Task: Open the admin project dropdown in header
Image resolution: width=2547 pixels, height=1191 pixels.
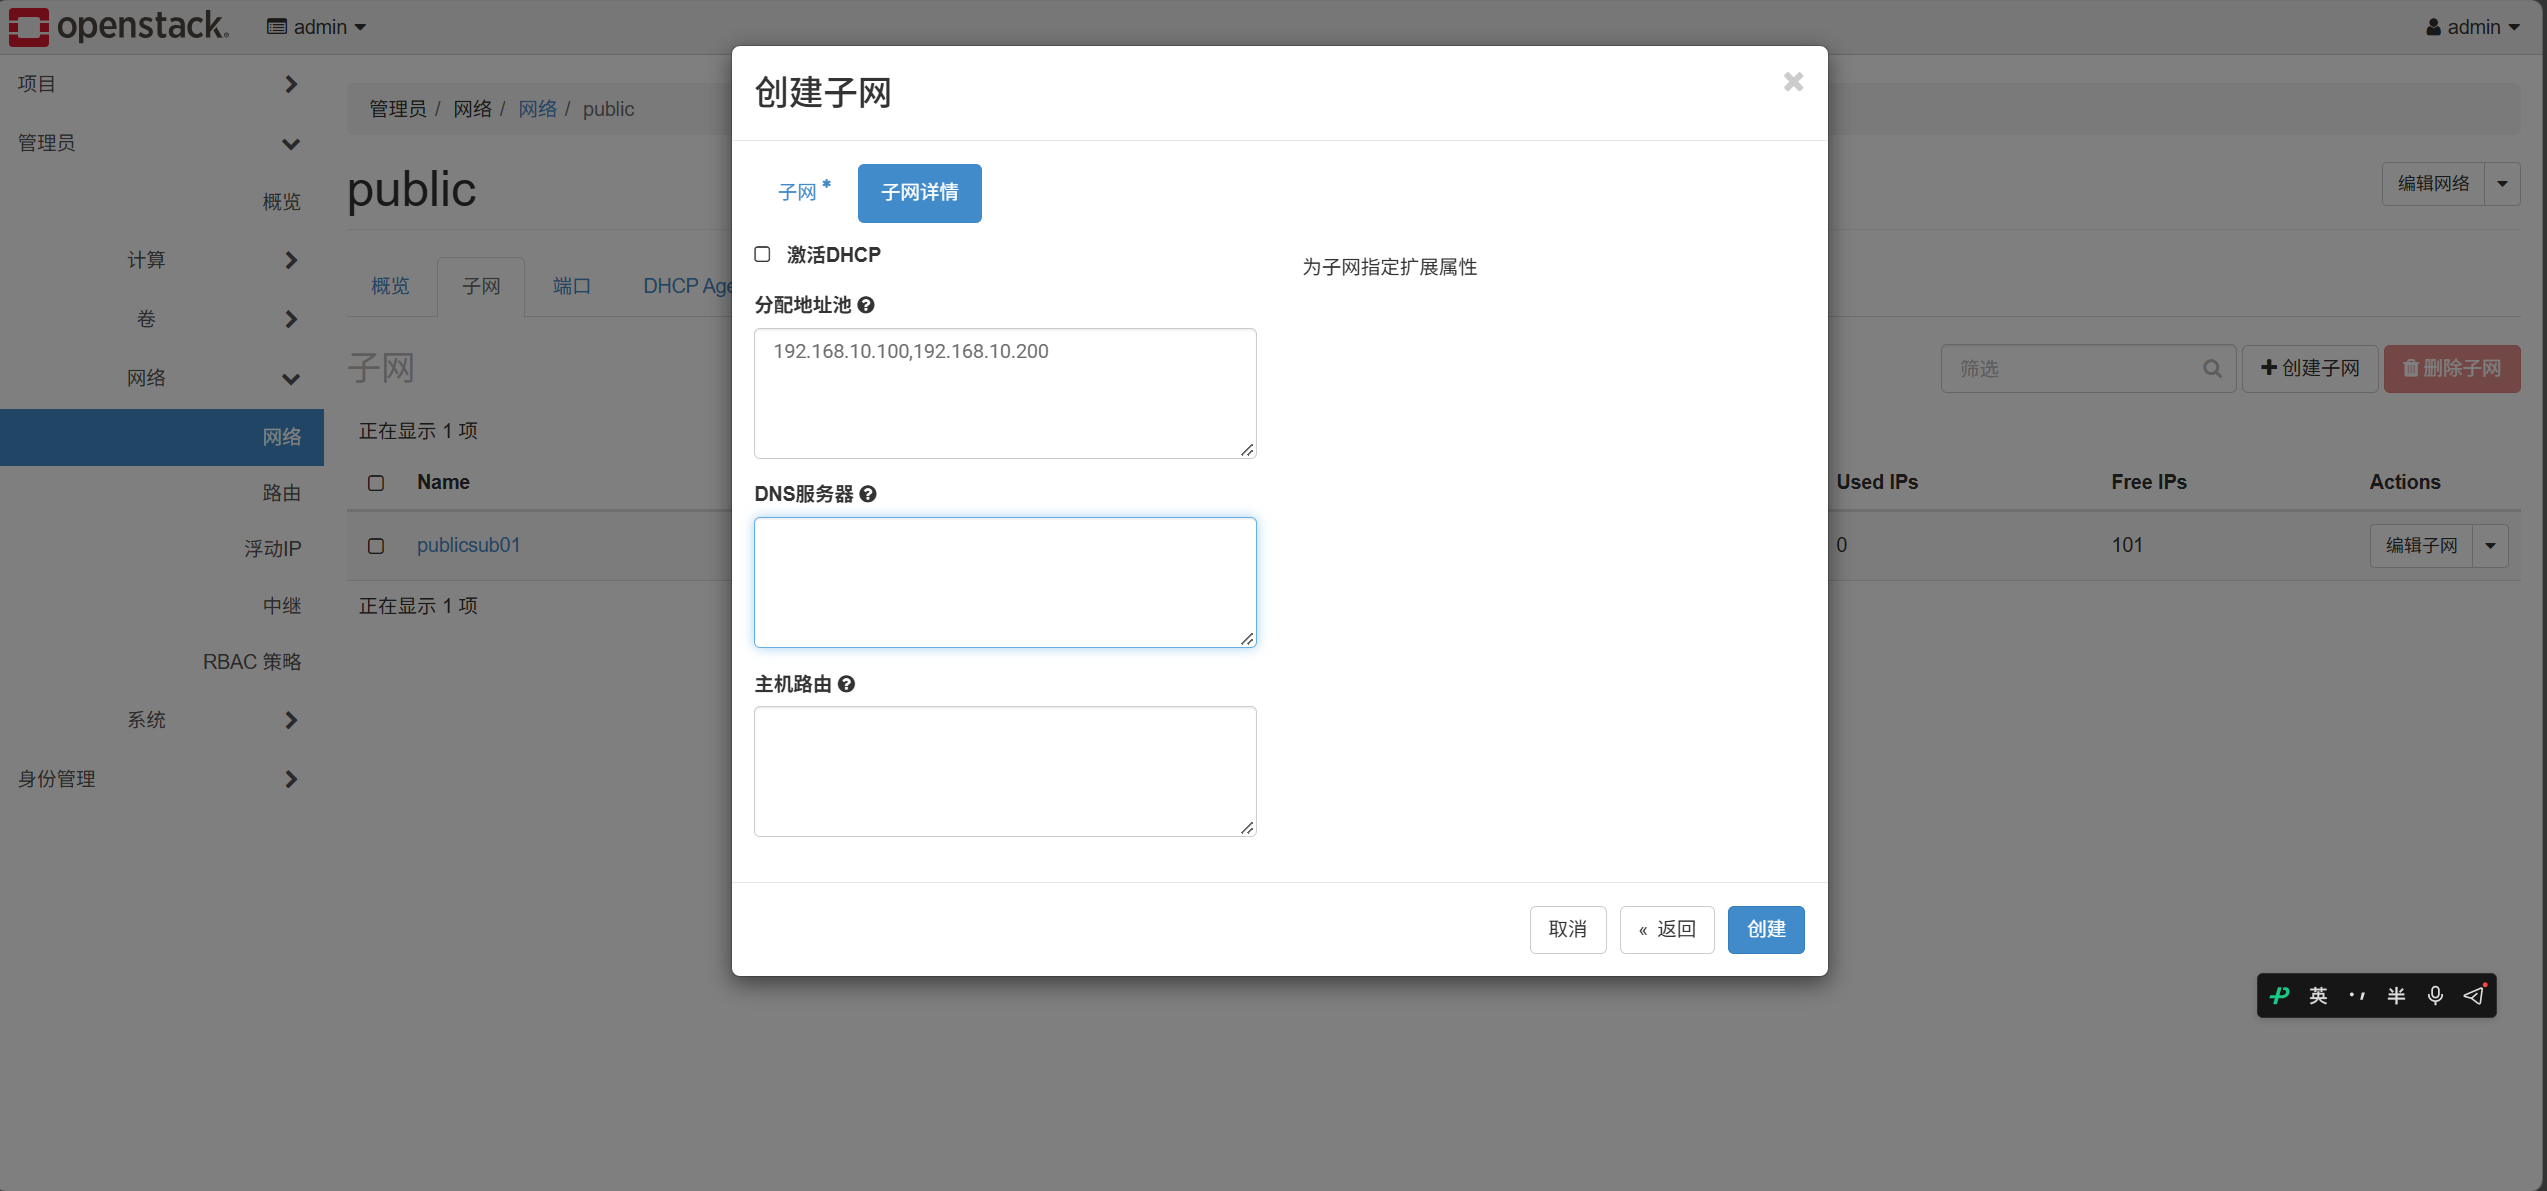Action: tap(316, 27)
